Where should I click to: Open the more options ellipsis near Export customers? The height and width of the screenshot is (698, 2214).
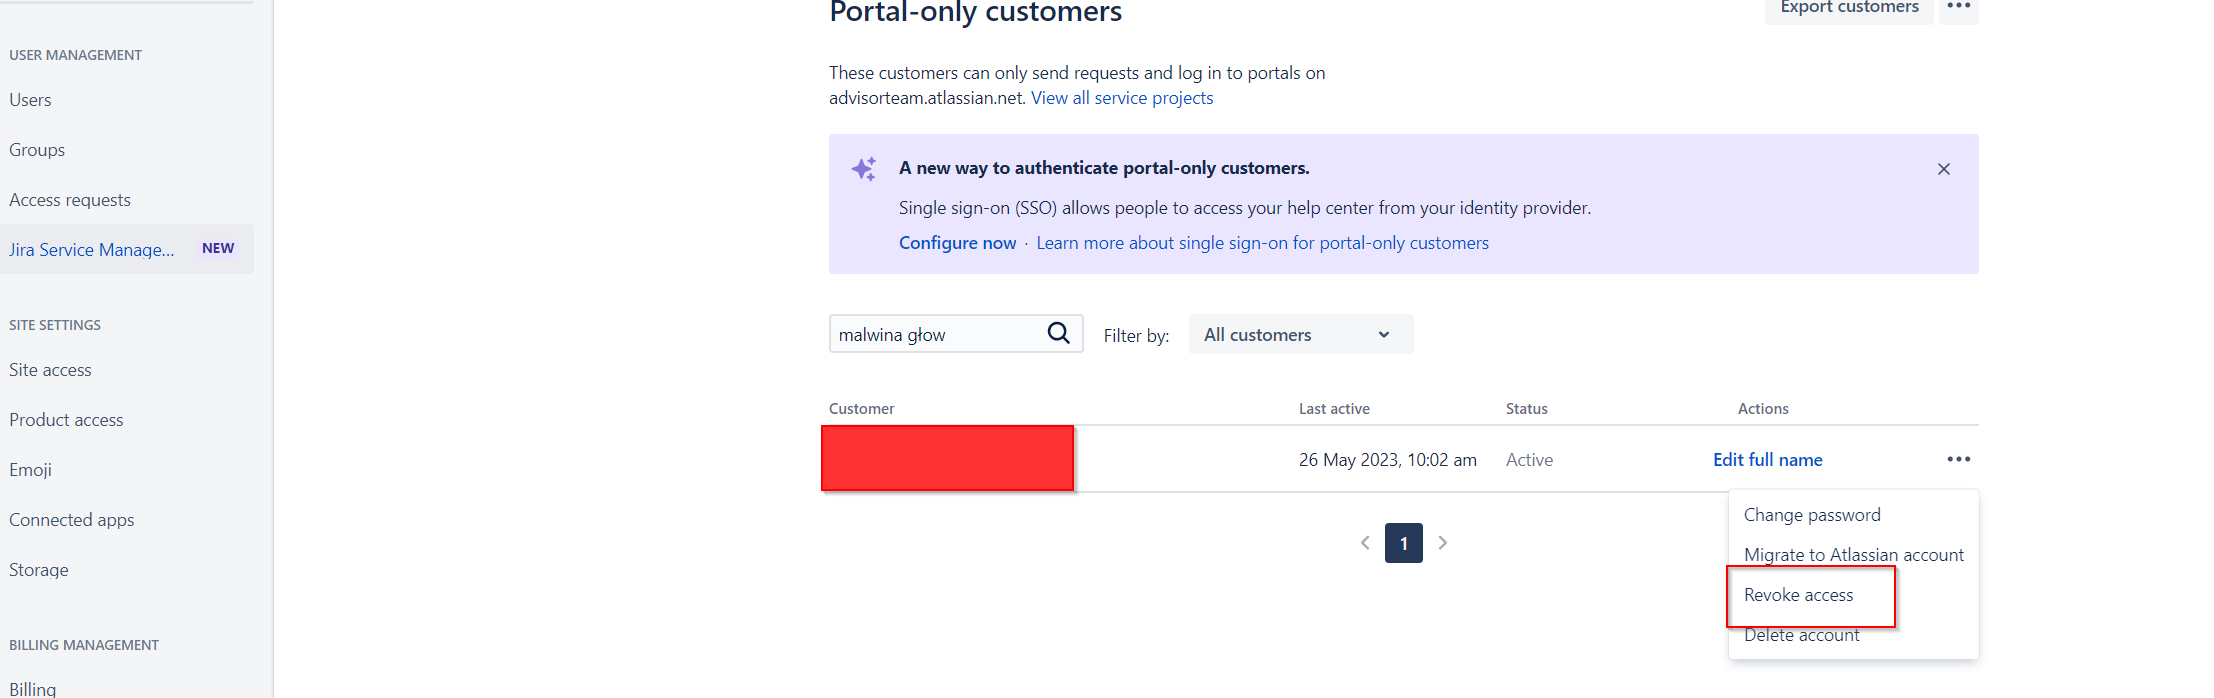[1958, 7]
